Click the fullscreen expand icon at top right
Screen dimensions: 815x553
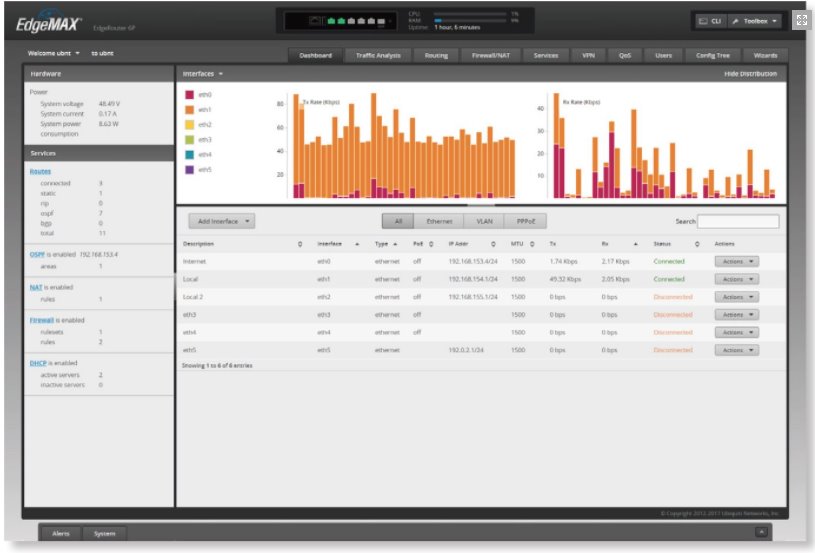click(x=800, y=20)
